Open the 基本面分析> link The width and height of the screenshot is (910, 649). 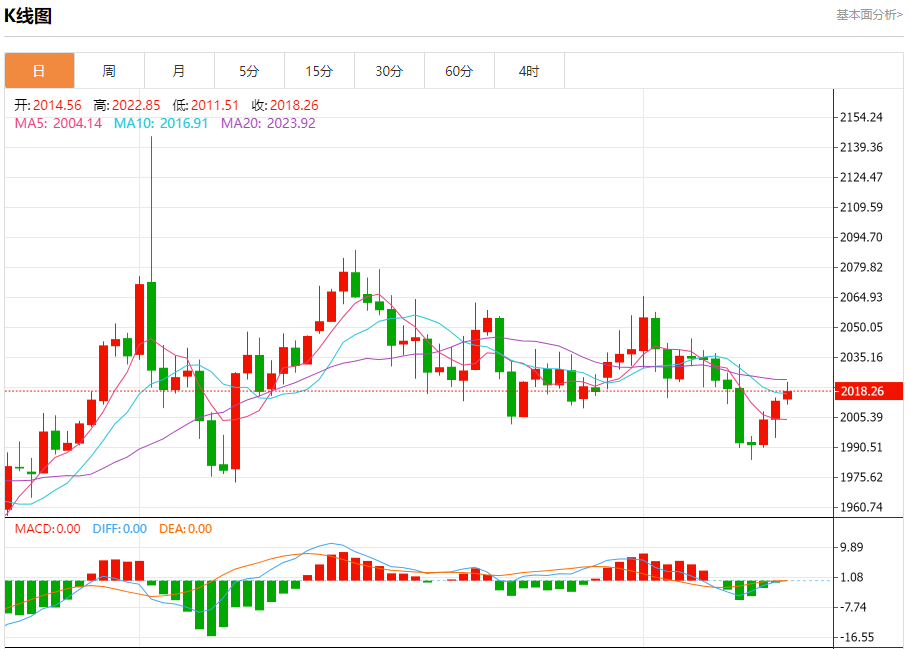coord(869,15)
